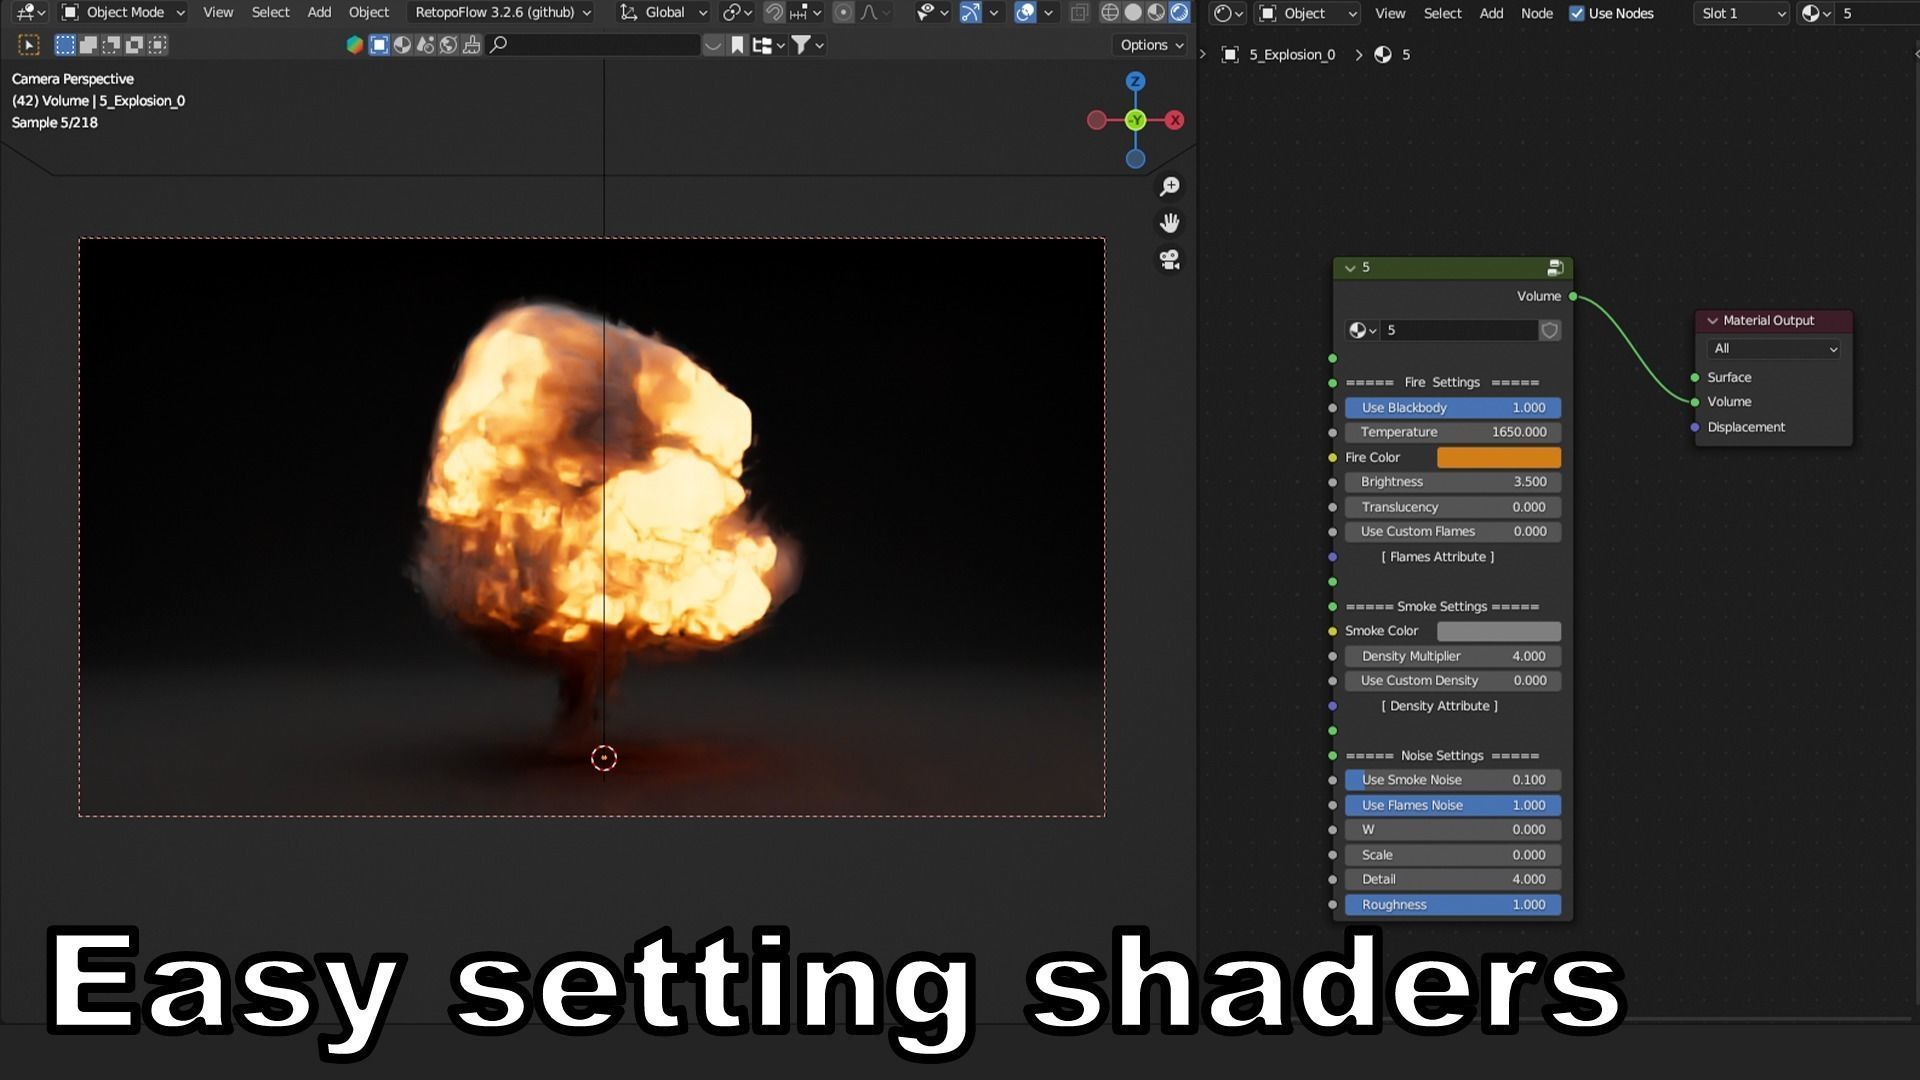Collapse the group node 5 header
This screenshot has height=1080, width=1920.
click(1350, 268)
